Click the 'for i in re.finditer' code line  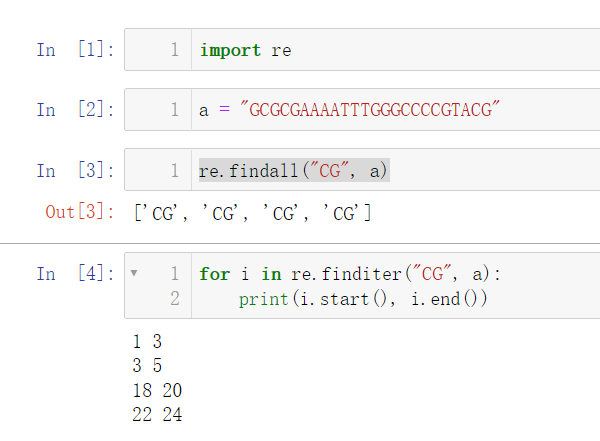click(349, 273)
